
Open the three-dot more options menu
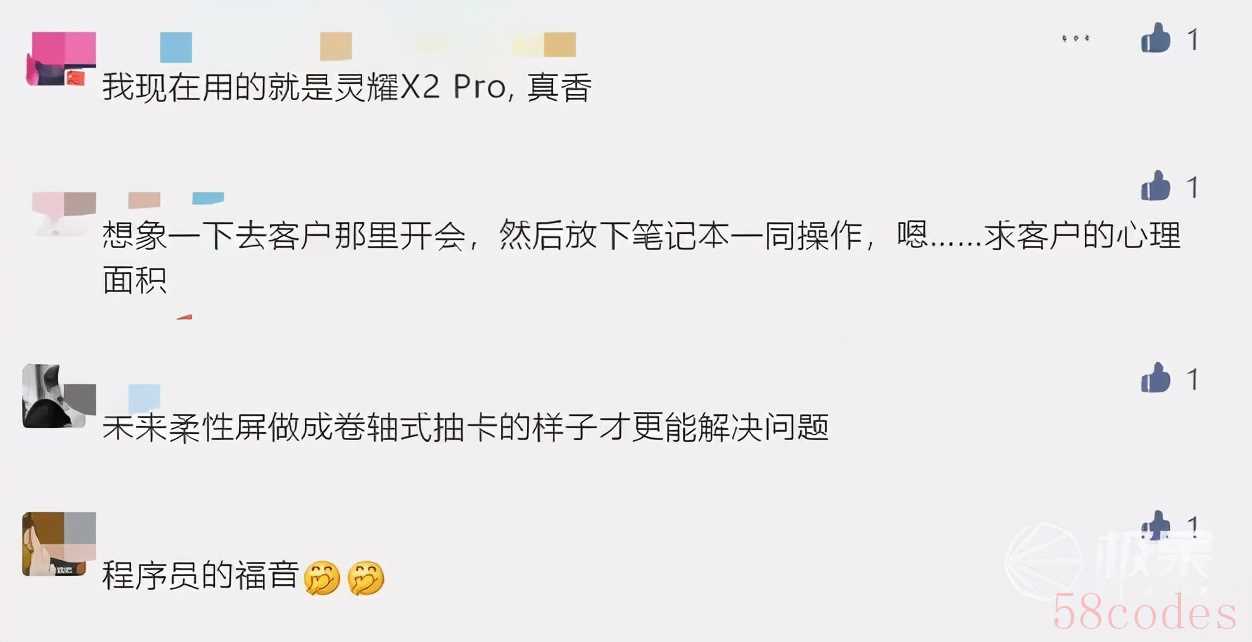(1075, 39)
